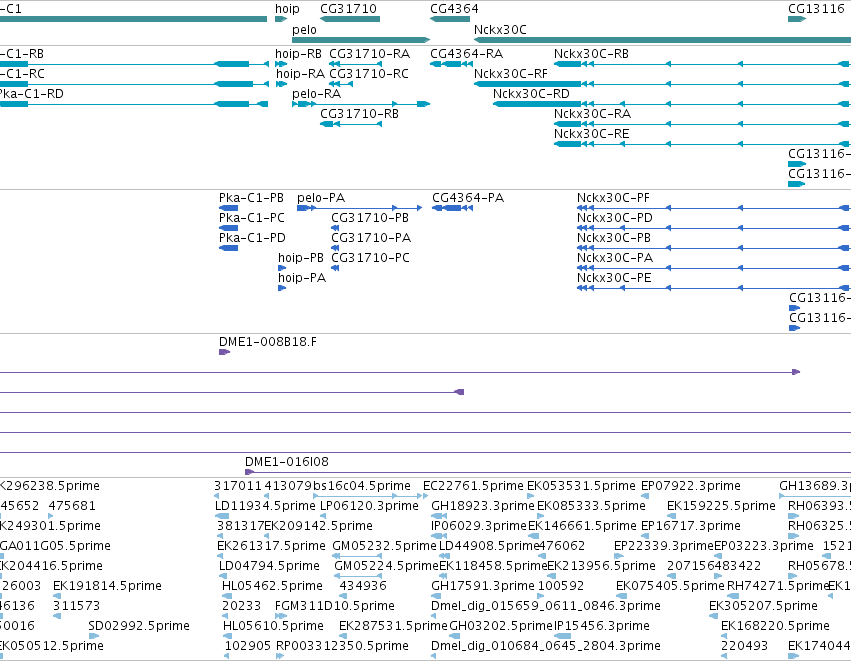Click the Pka-C1-PC protein label
This screenshot has width=851, height=661.
(x=252, y=218)
